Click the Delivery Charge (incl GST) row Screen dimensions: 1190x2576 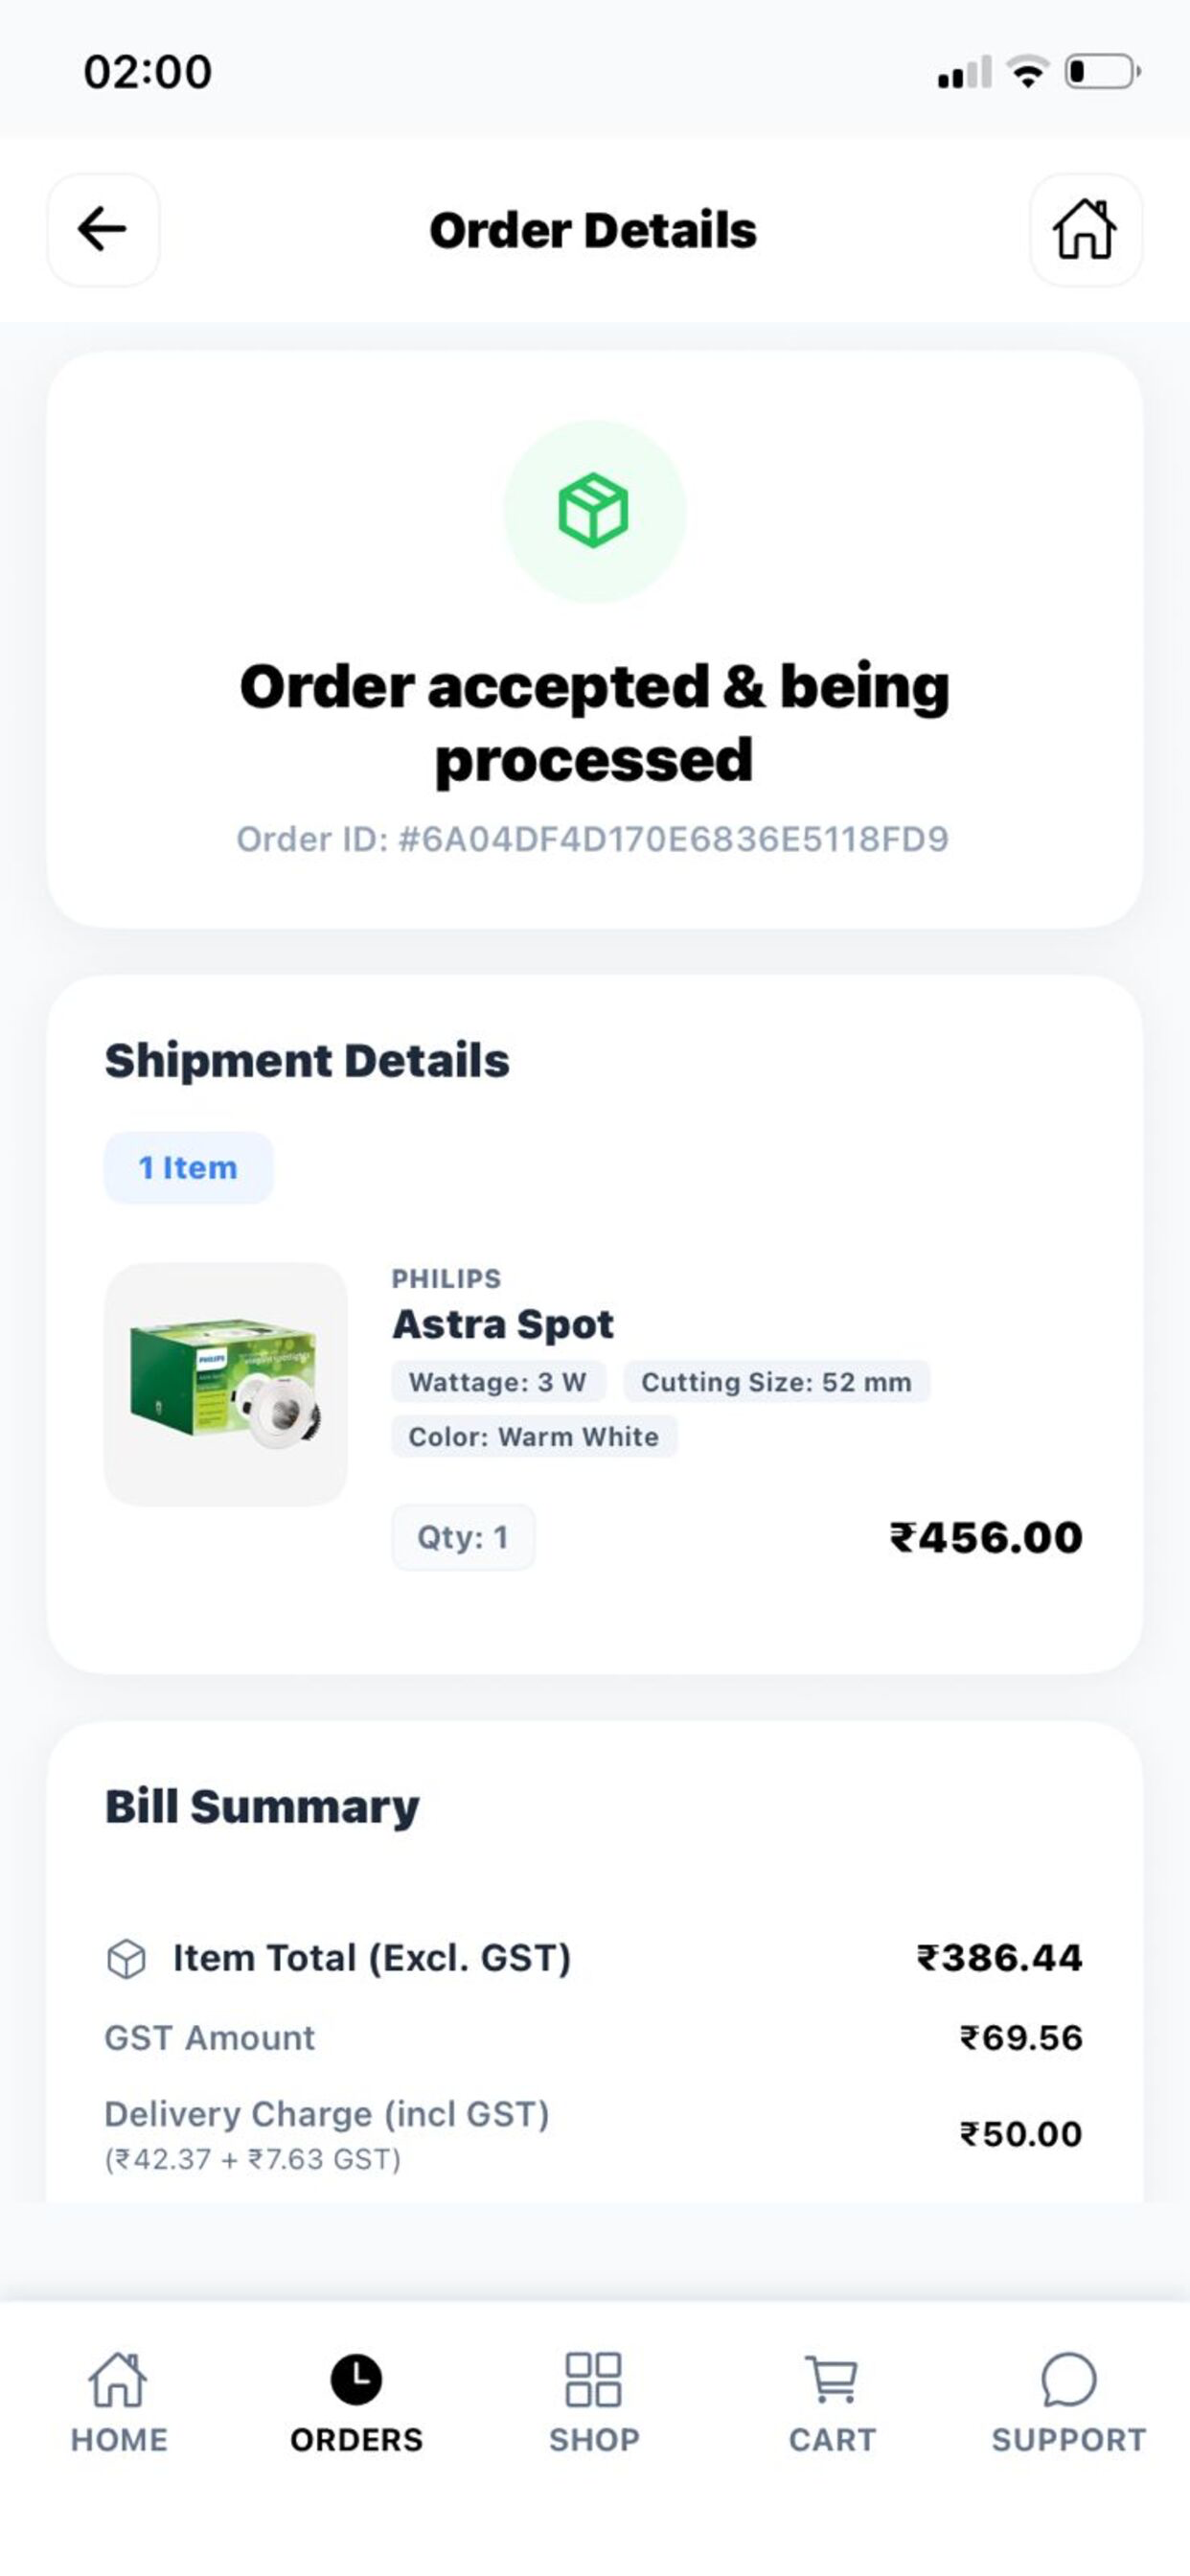(594, 2134)
